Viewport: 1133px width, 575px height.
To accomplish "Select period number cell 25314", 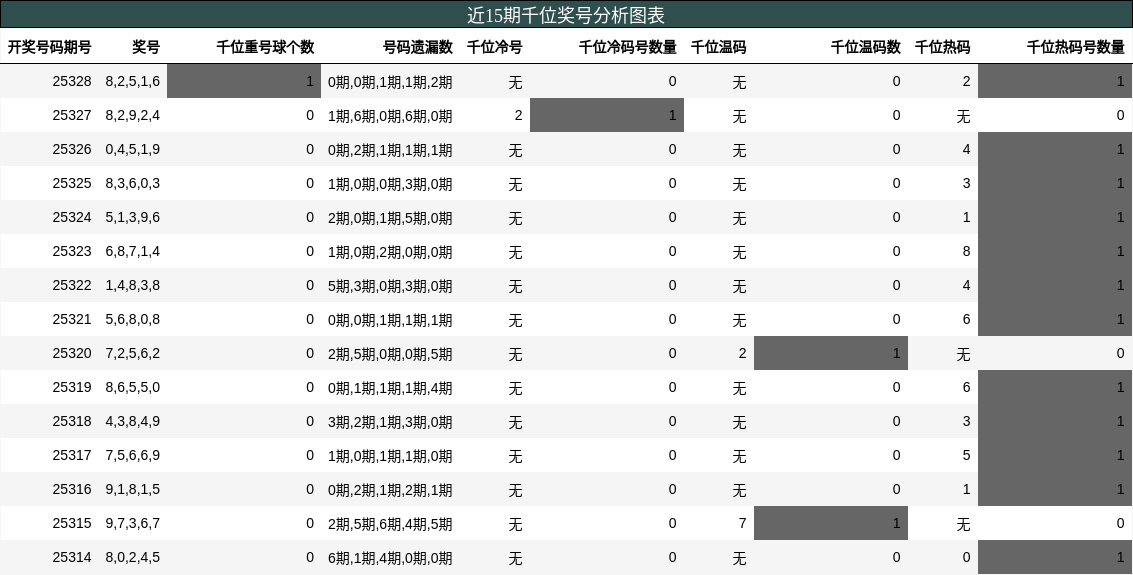I will (x=72, y=558).
